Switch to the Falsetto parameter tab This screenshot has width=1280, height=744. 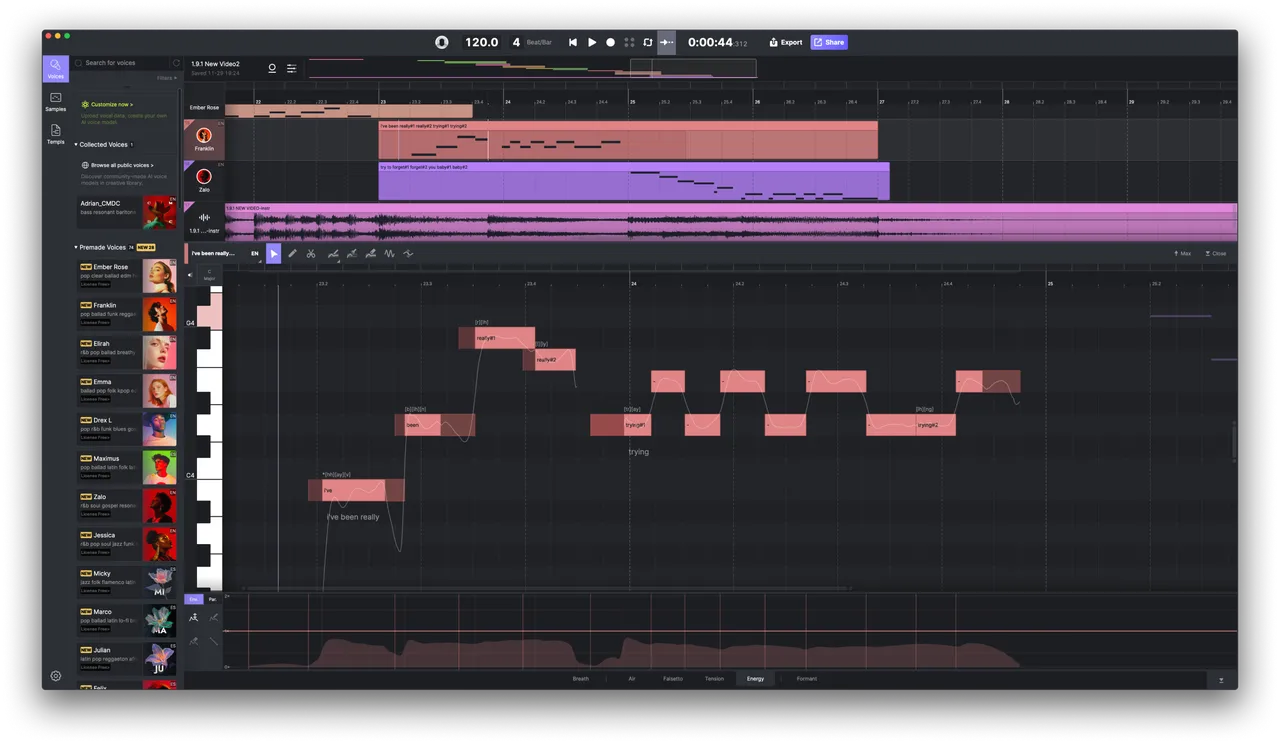pos(673,679)
